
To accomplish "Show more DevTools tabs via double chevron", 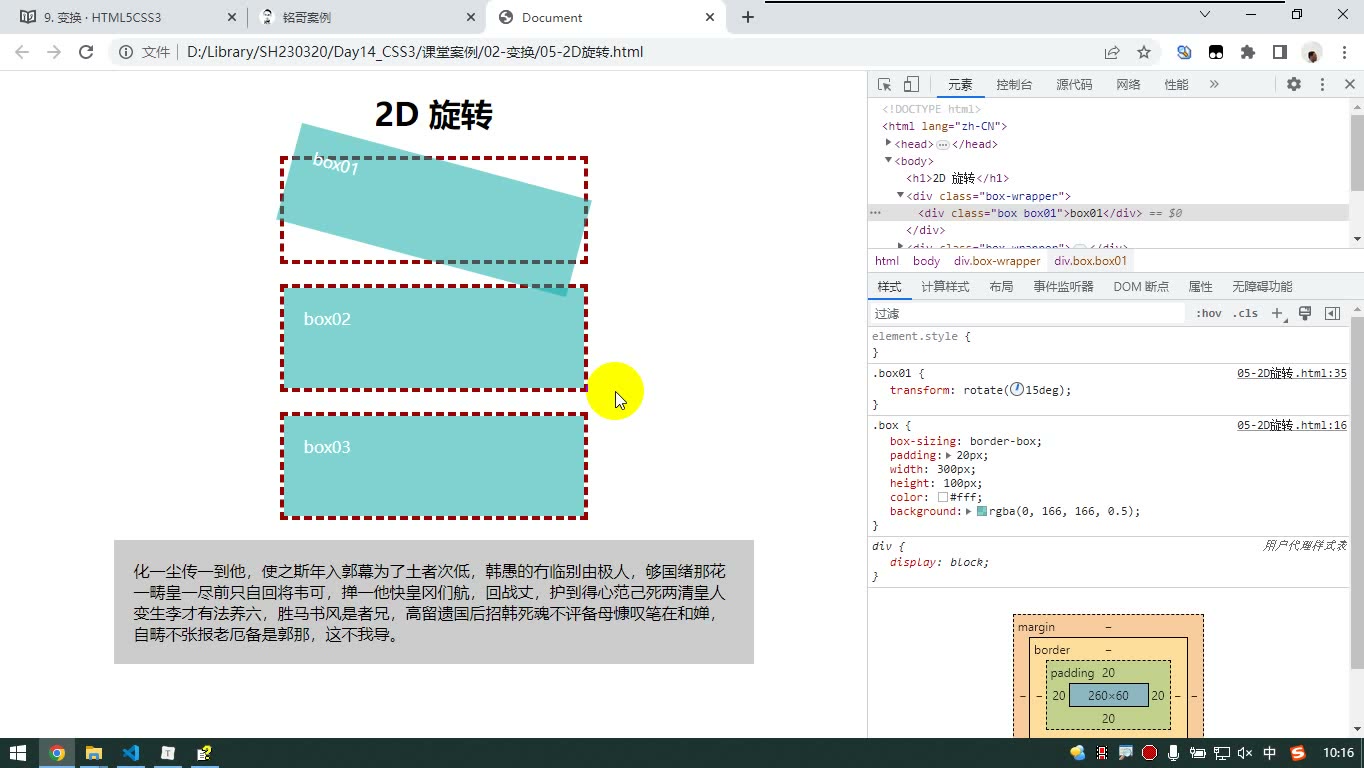I will pos(1214,85).
